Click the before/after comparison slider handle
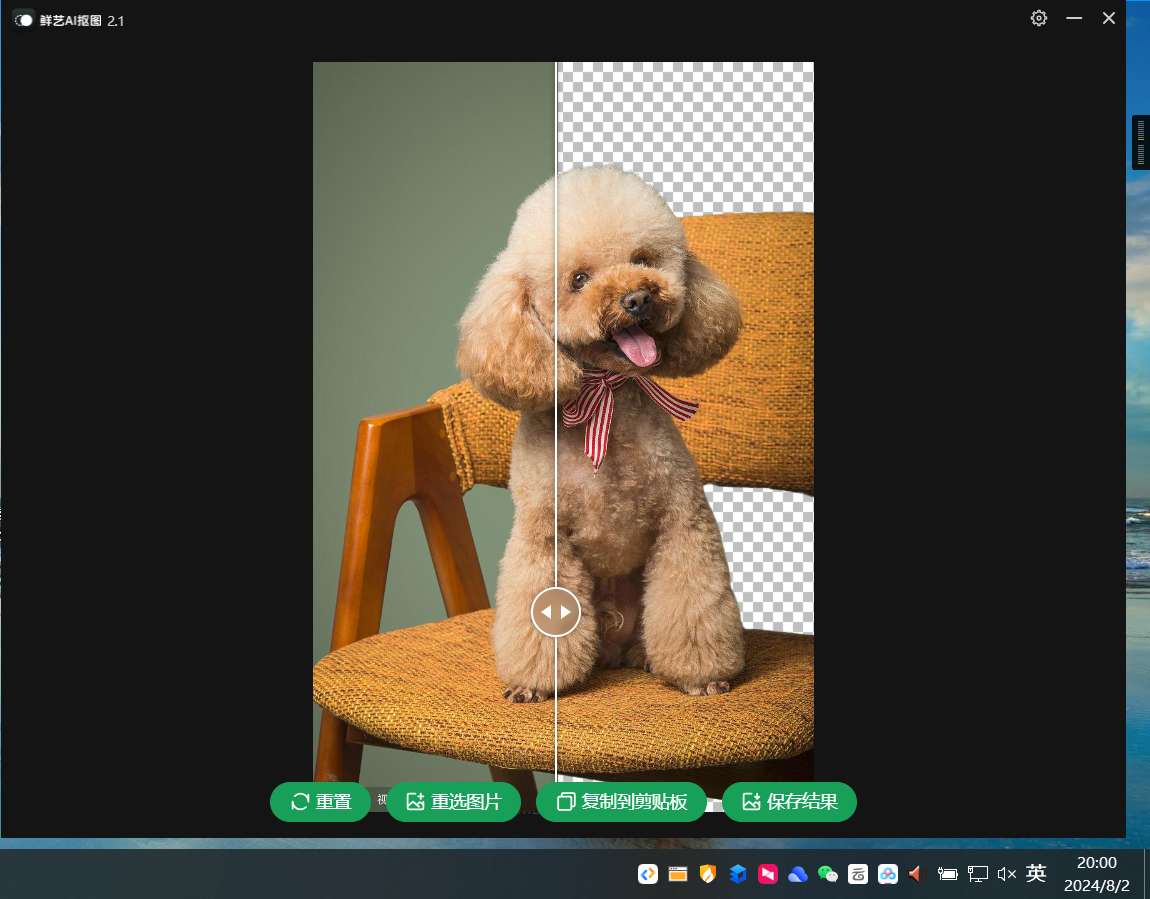 (x=556, y=612)
